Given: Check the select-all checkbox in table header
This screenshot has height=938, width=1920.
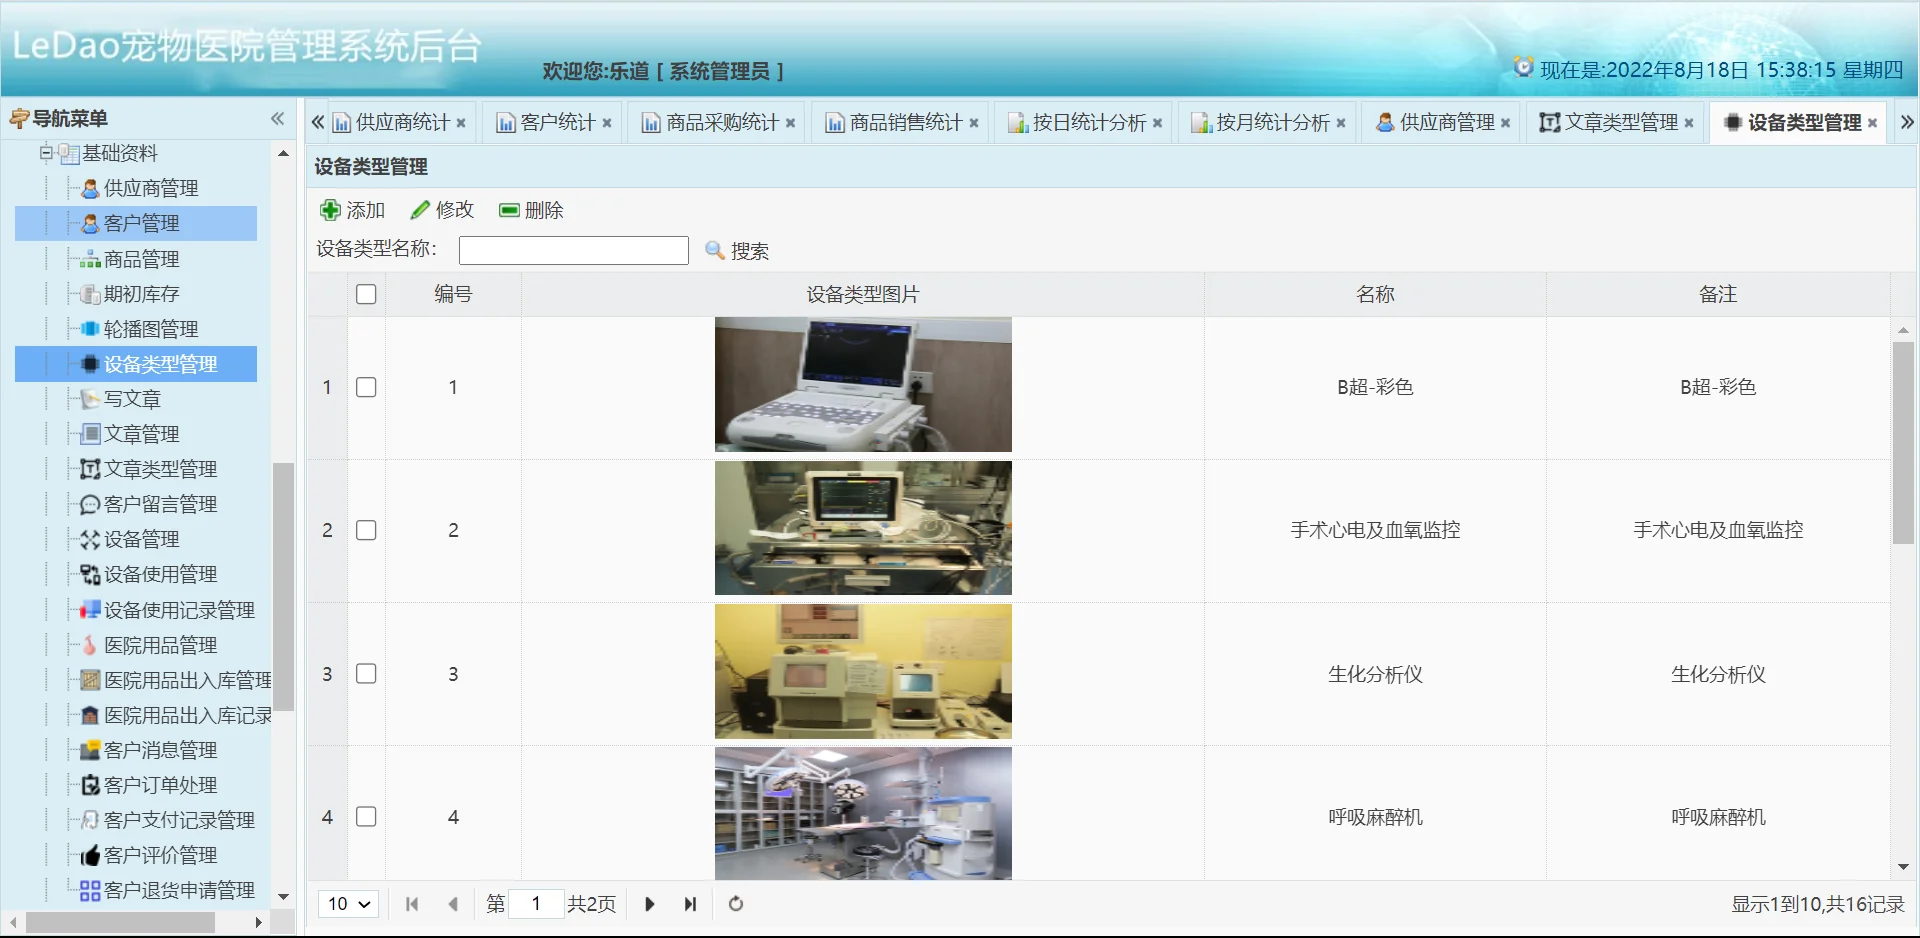Looking at the screenshot, I should click(x=366, y=294).
